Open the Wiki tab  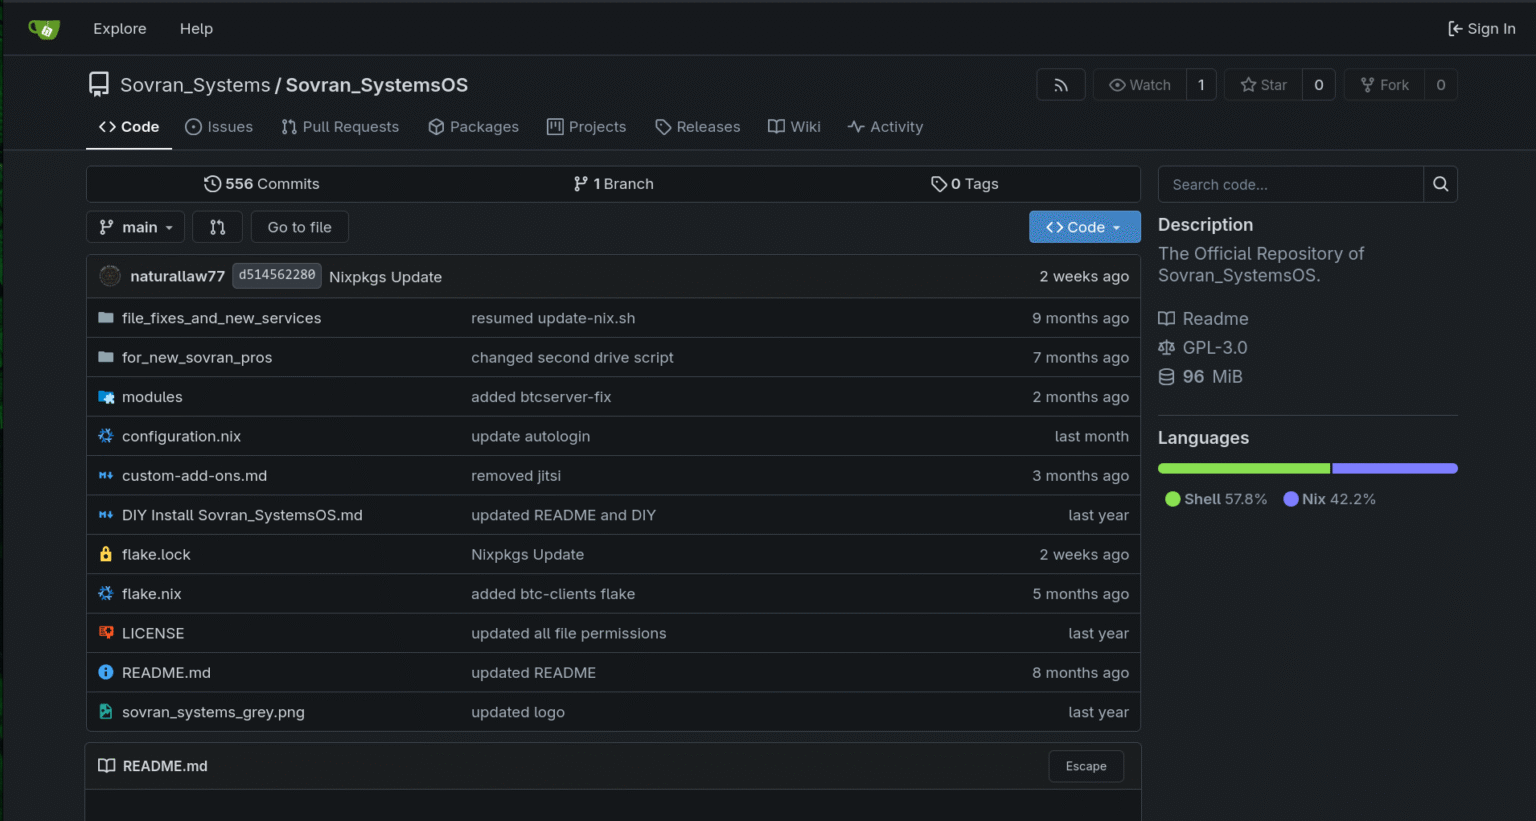[x=794, y=127]
